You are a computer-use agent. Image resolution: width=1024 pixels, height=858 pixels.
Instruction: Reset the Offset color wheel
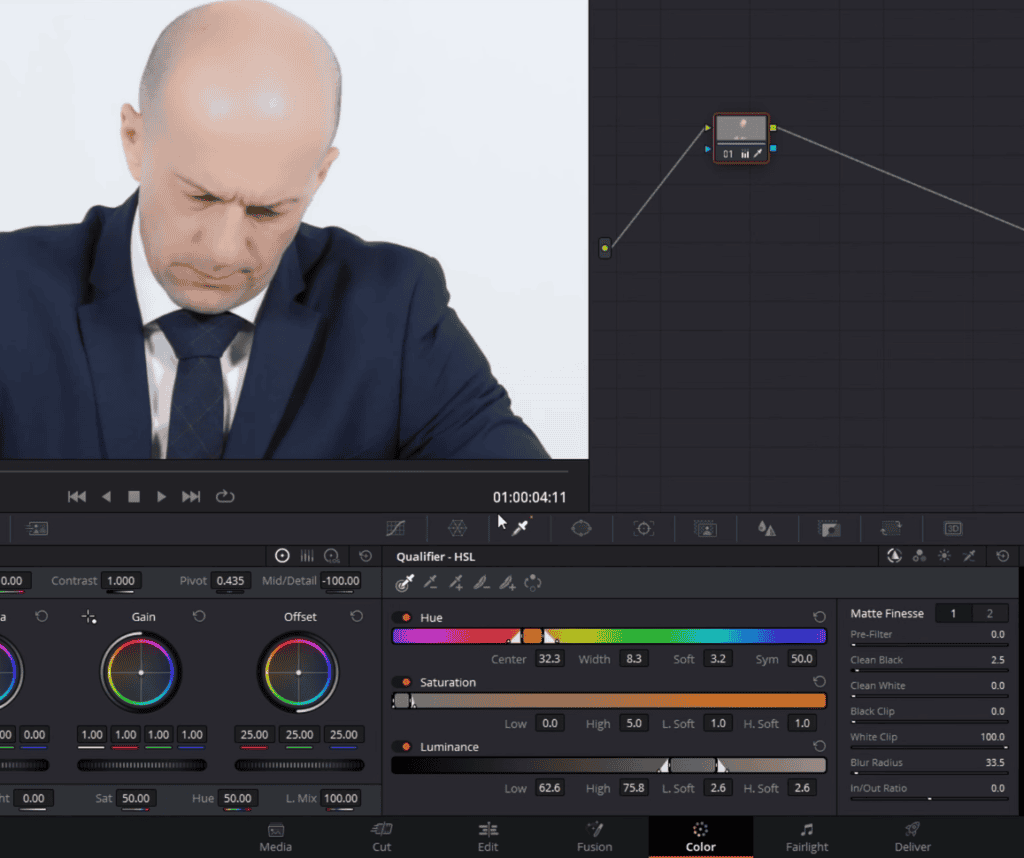[x=357, y=616]
